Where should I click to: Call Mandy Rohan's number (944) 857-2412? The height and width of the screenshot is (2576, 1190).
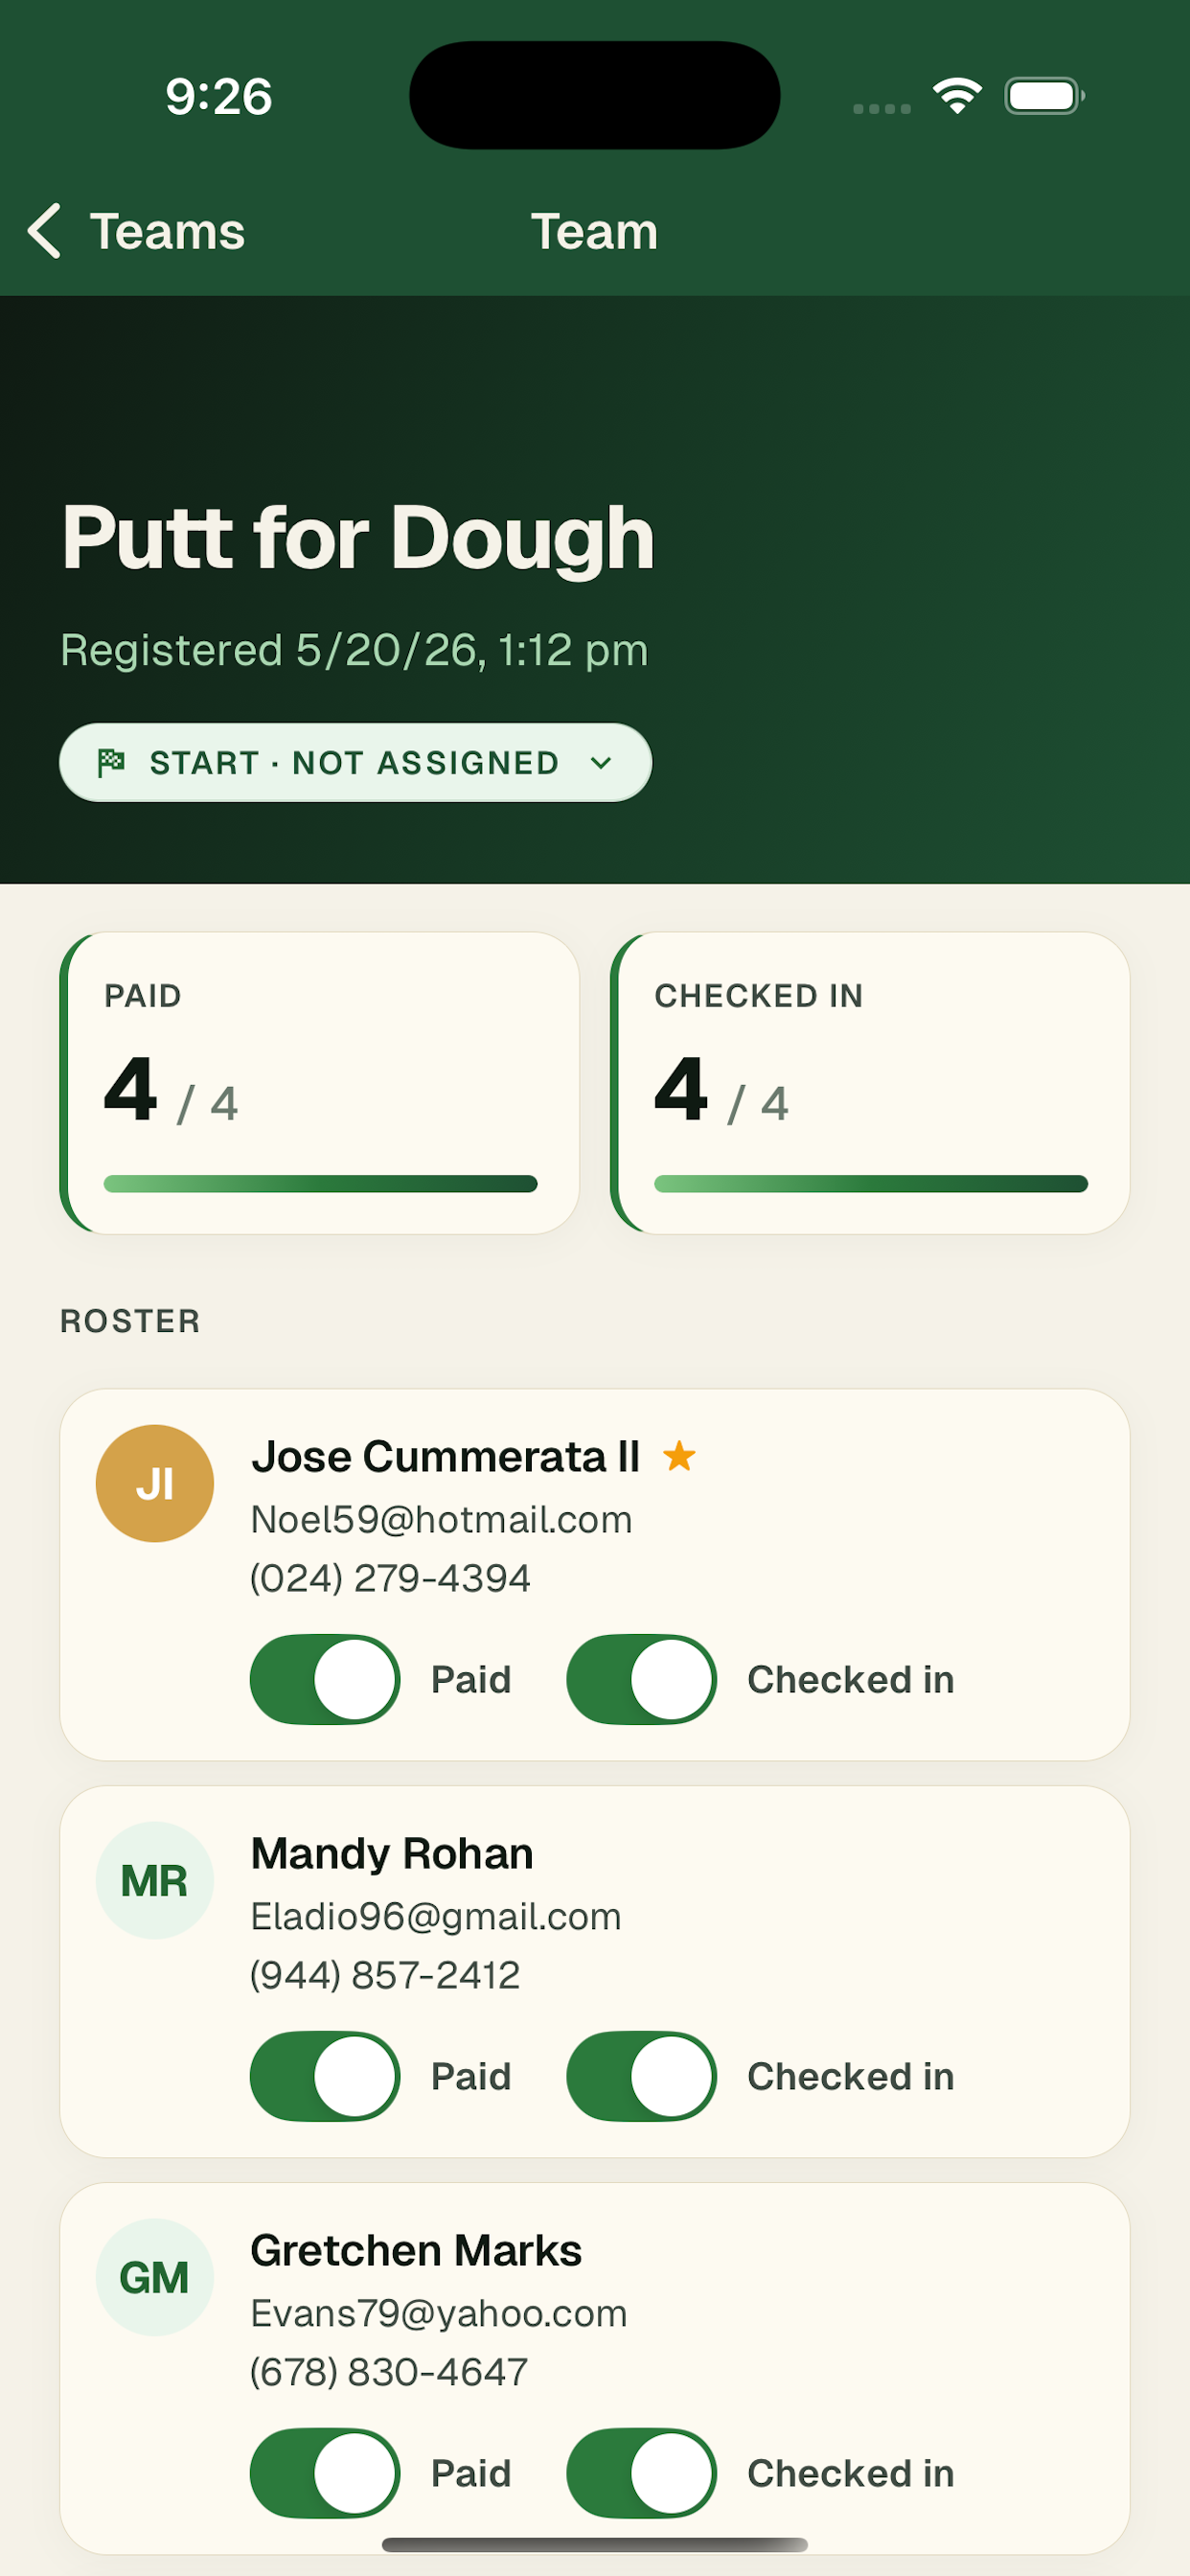tap(385, 1975)
